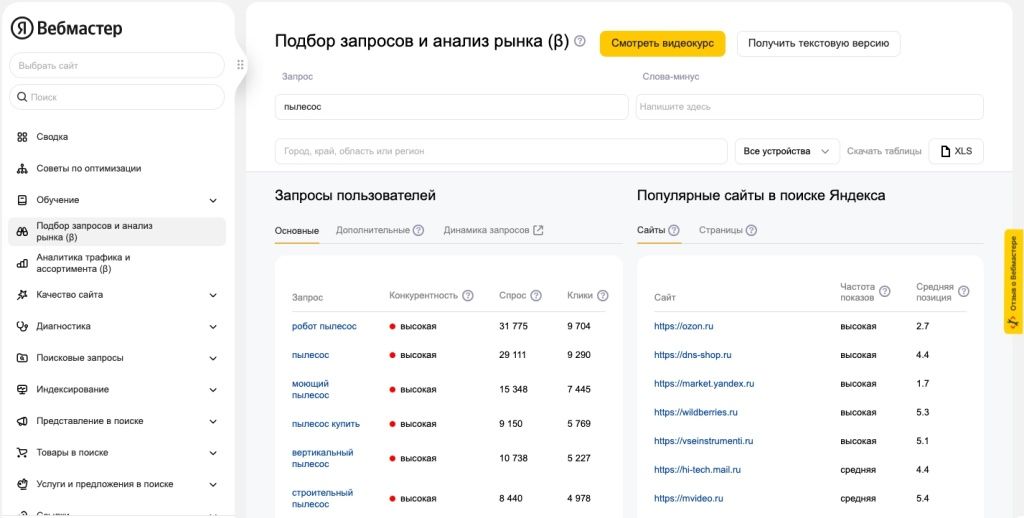Viewport: 1024px width, 518px height.
Task: Click help icon next to Спрос column
Action: point(536,295)
